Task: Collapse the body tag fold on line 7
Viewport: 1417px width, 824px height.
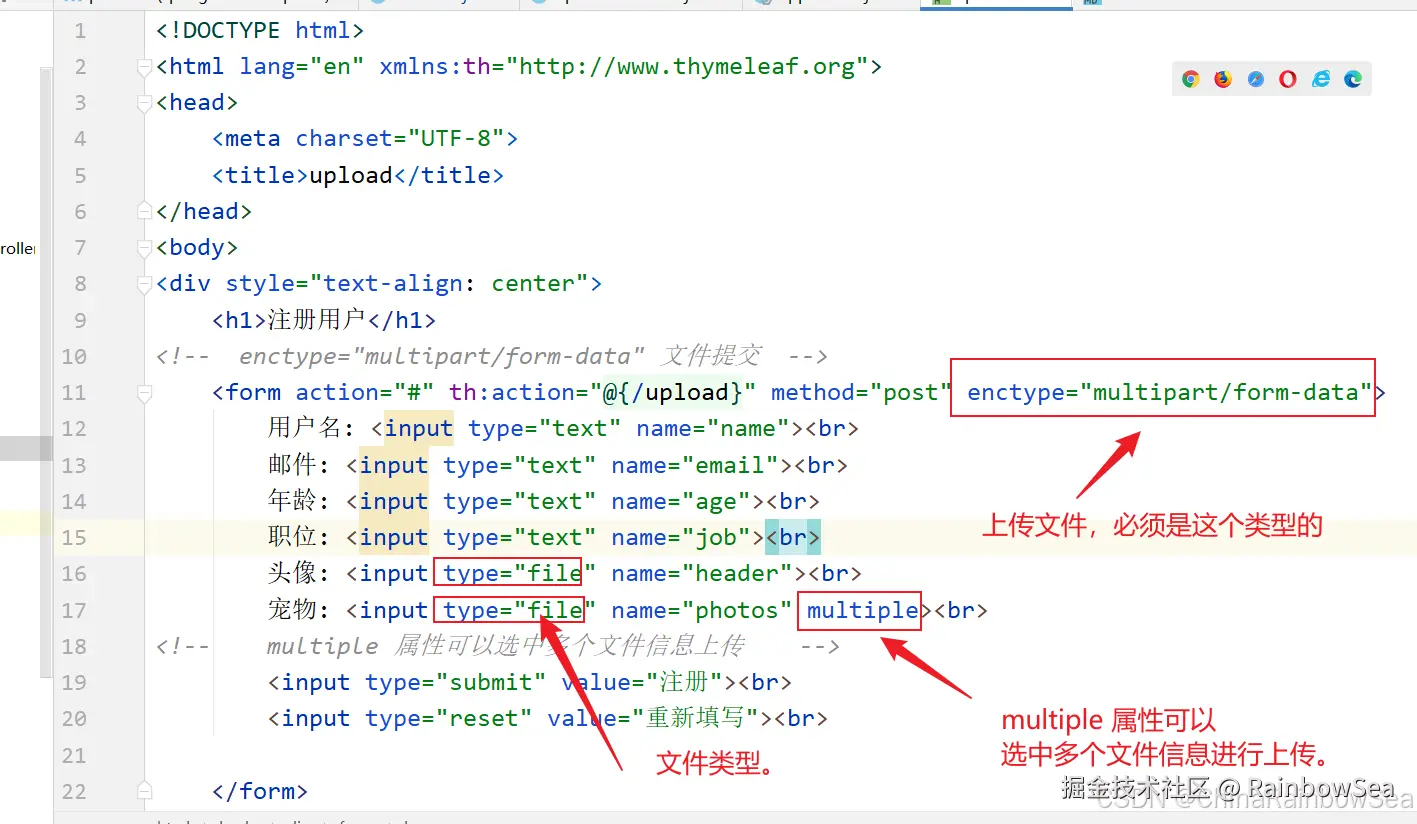Action: point(144,247)
